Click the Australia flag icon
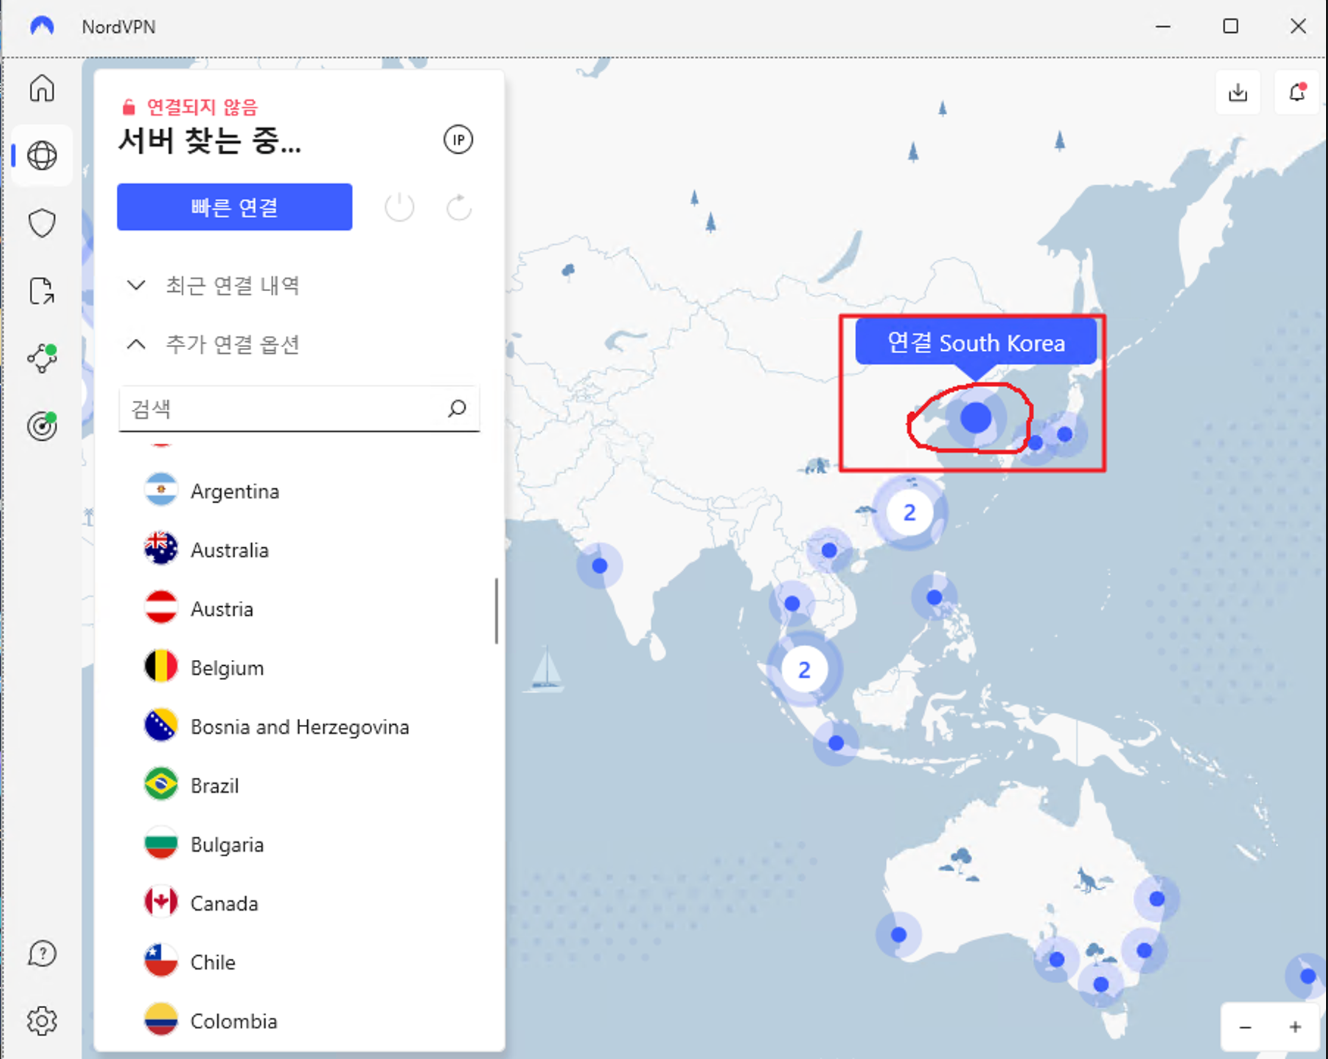The height and width of the screenshot is (1059, 1328). pos(161,549)
